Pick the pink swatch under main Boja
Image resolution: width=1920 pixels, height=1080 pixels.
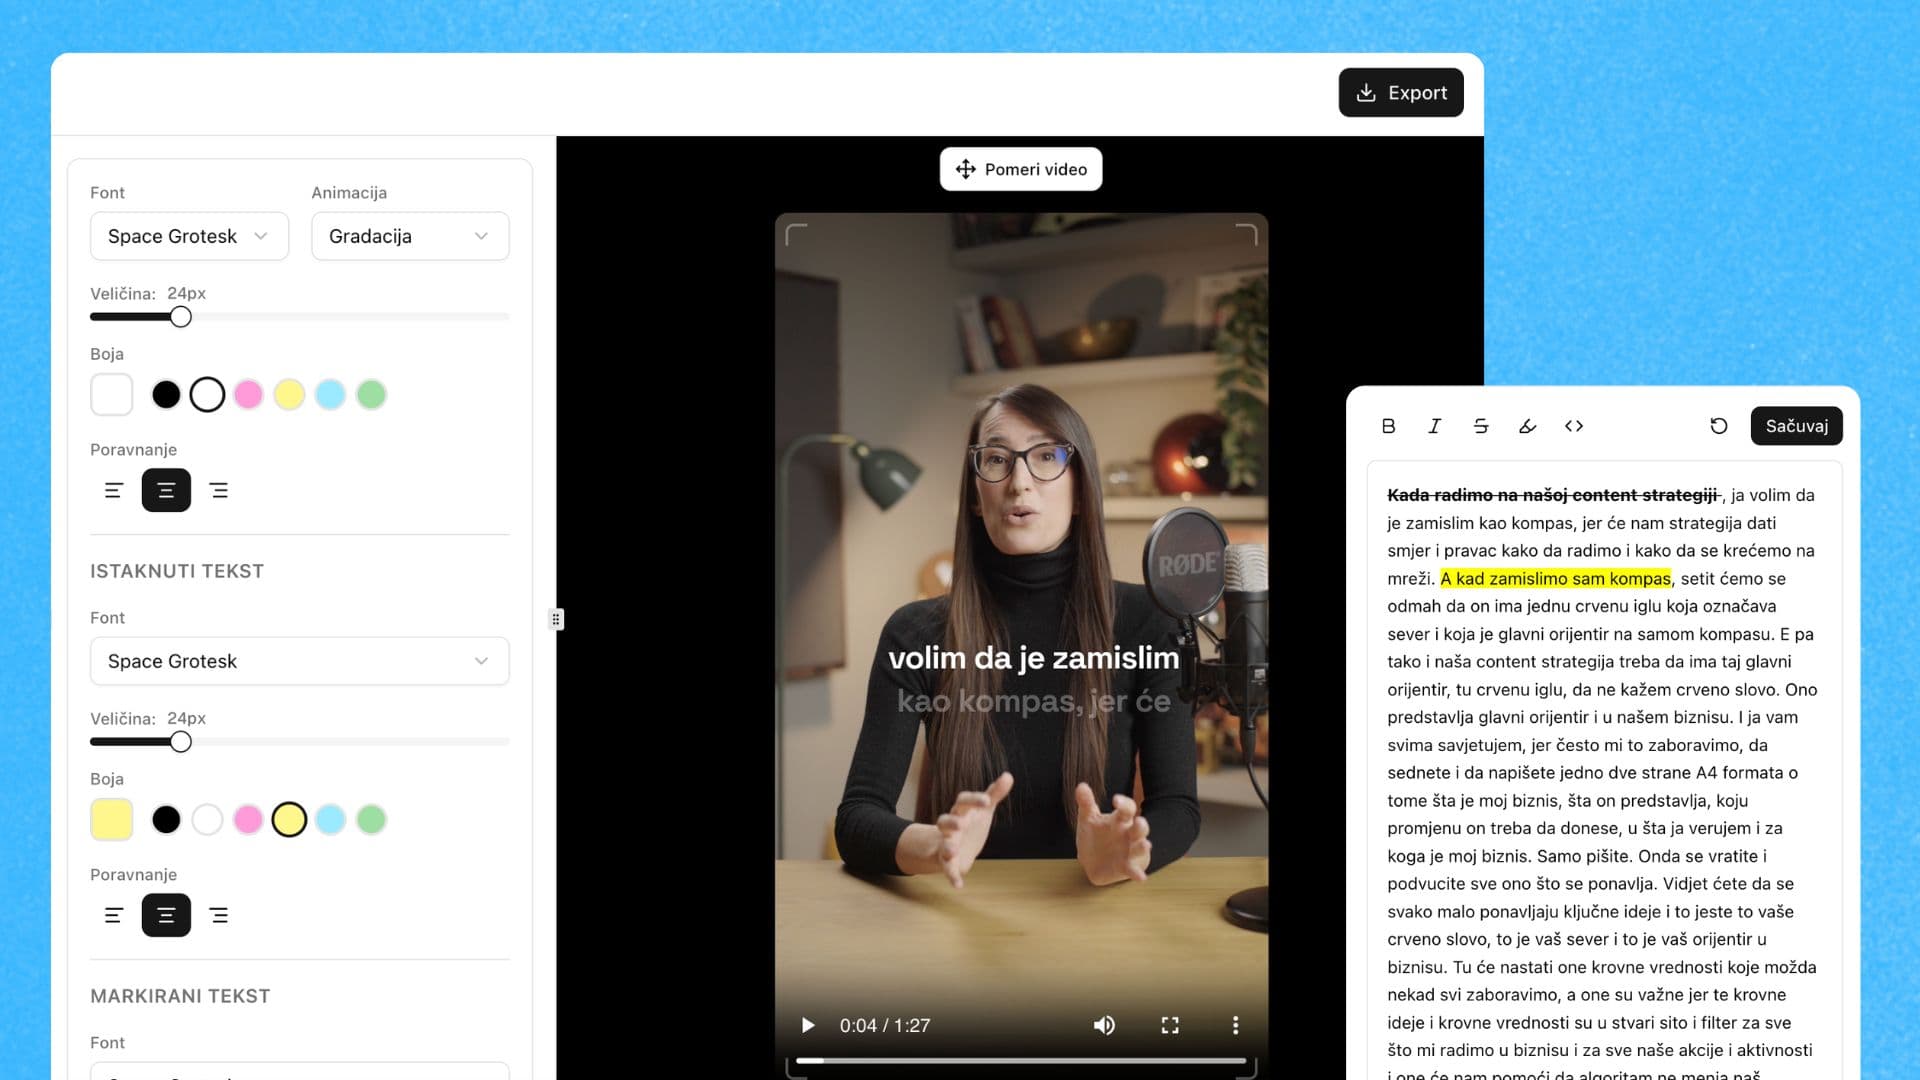tap(248, 395)
